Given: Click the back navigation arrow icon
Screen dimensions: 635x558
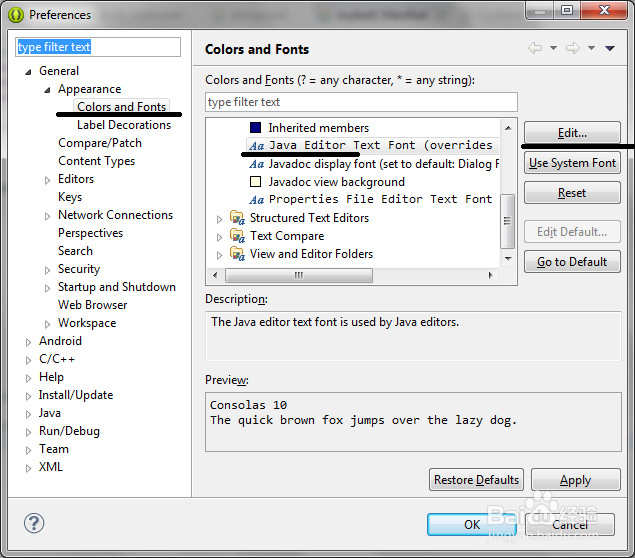Looking at the screenshot, I should (x=535, y=48).
